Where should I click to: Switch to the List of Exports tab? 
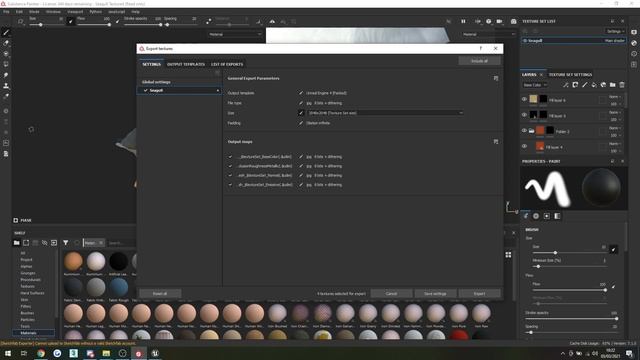[227, 64]
